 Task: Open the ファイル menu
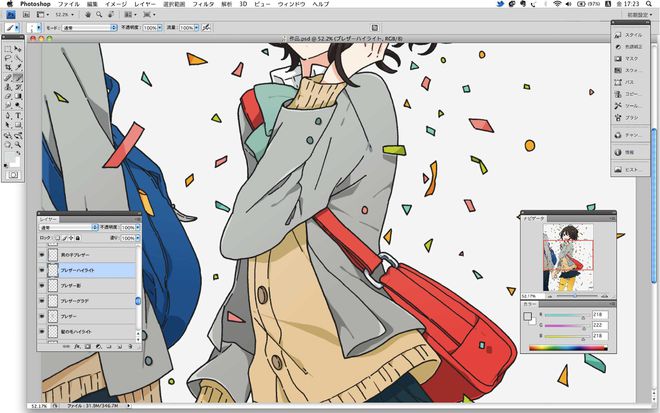pos(69,4)
